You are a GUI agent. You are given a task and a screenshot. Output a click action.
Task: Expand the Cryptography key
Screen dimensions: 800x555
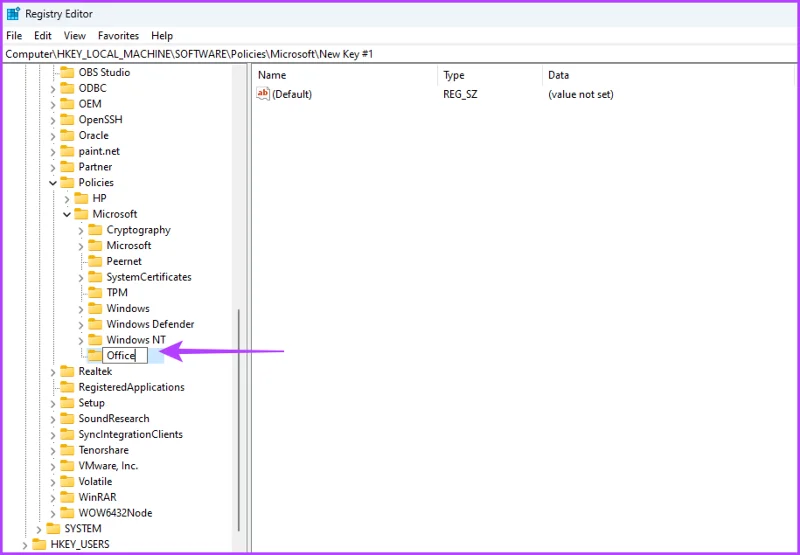point(81,230)
